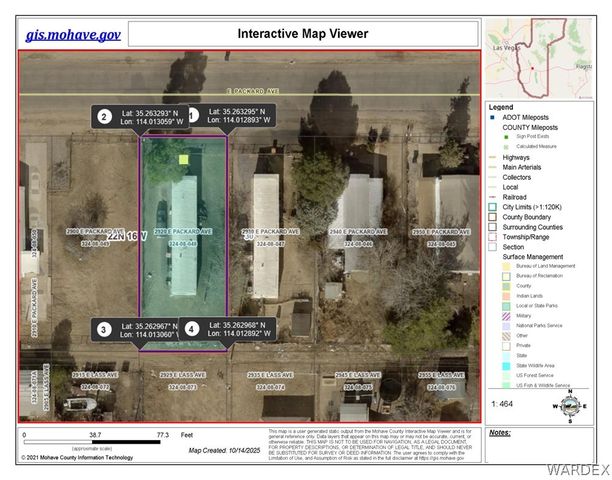Screen dimensions: 612x480
Task: Click the National Parks Service swatch
Action: (506, 326)
